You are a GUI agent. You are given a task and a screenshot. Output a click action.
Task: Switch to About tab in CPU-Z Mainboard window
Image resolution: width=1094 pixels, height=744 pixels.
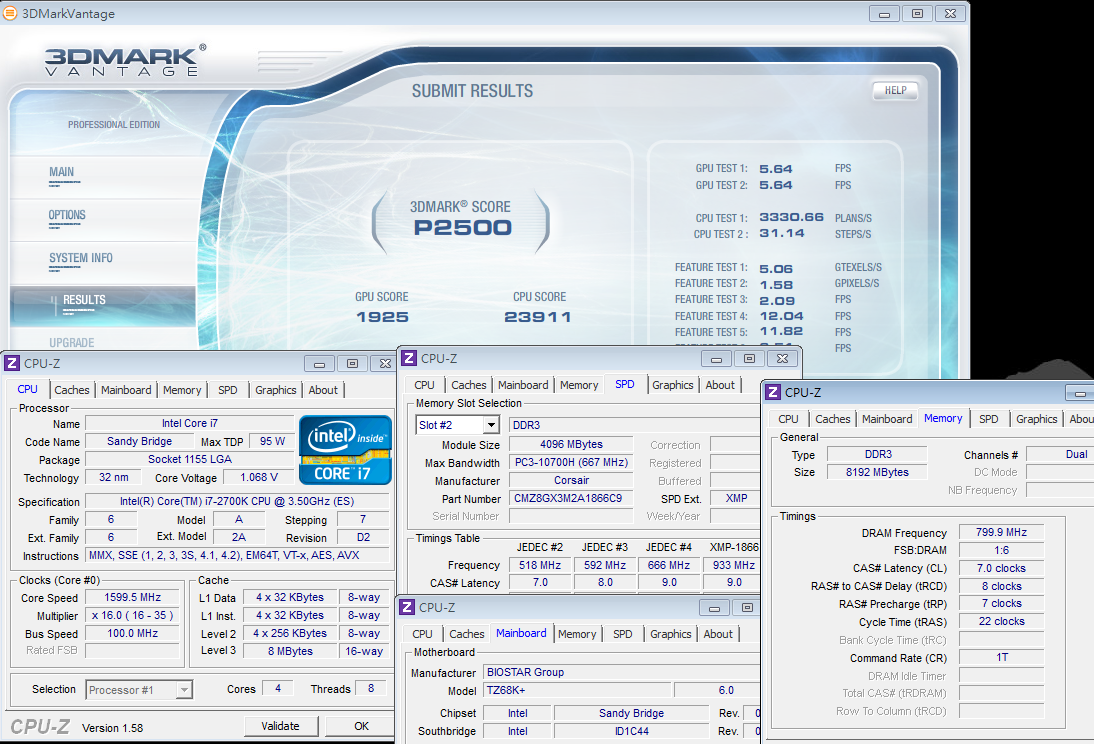pyautogui.click(x=718, y=634)
